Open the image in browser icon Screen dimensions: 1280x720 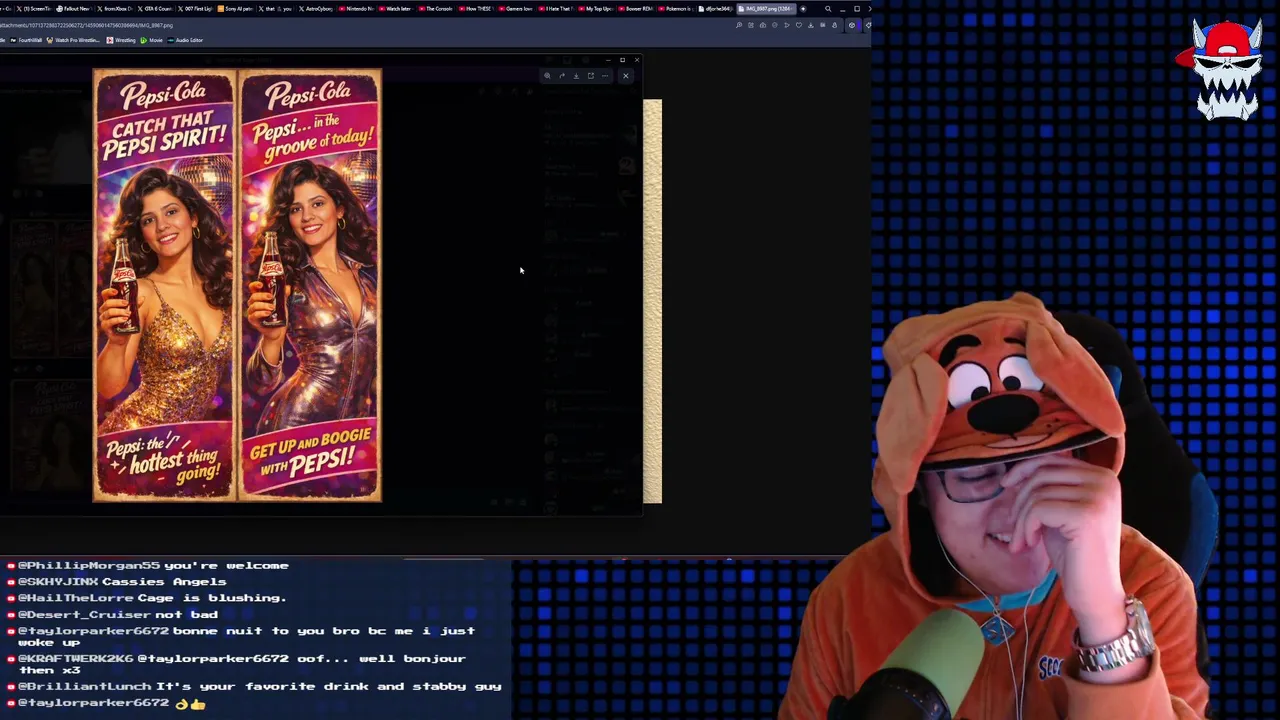[591, 76]
